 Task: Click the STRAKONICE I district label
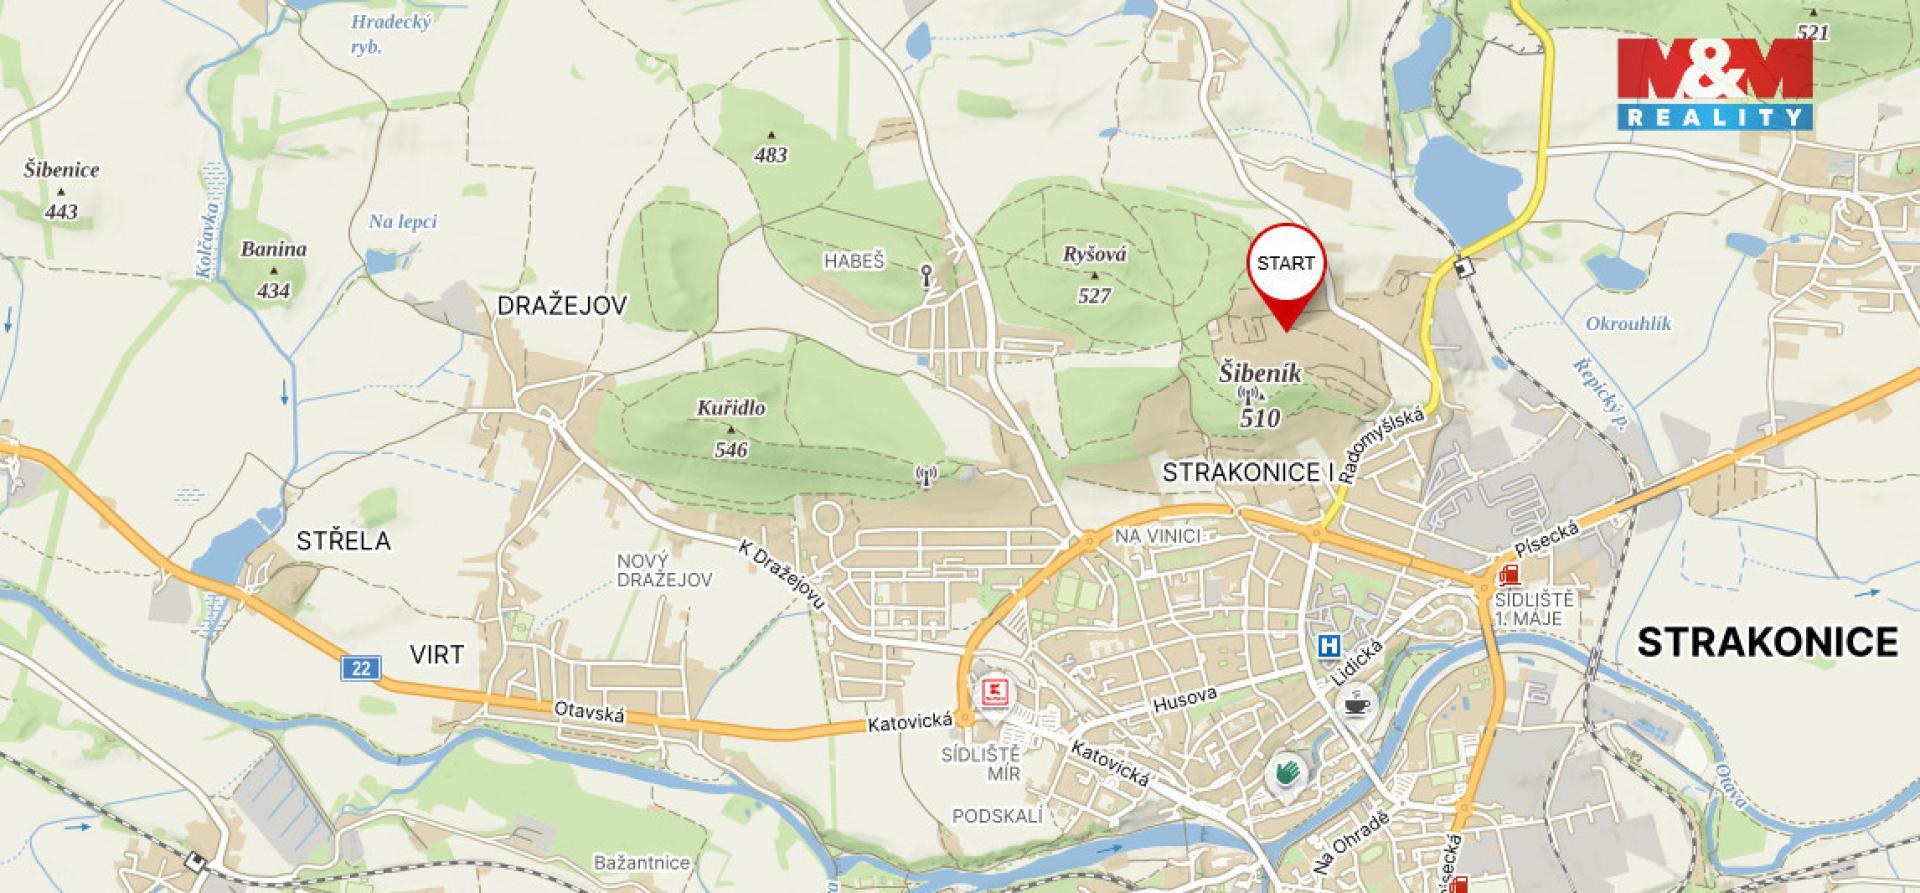pyautogui.click(x=1249, y=472)
